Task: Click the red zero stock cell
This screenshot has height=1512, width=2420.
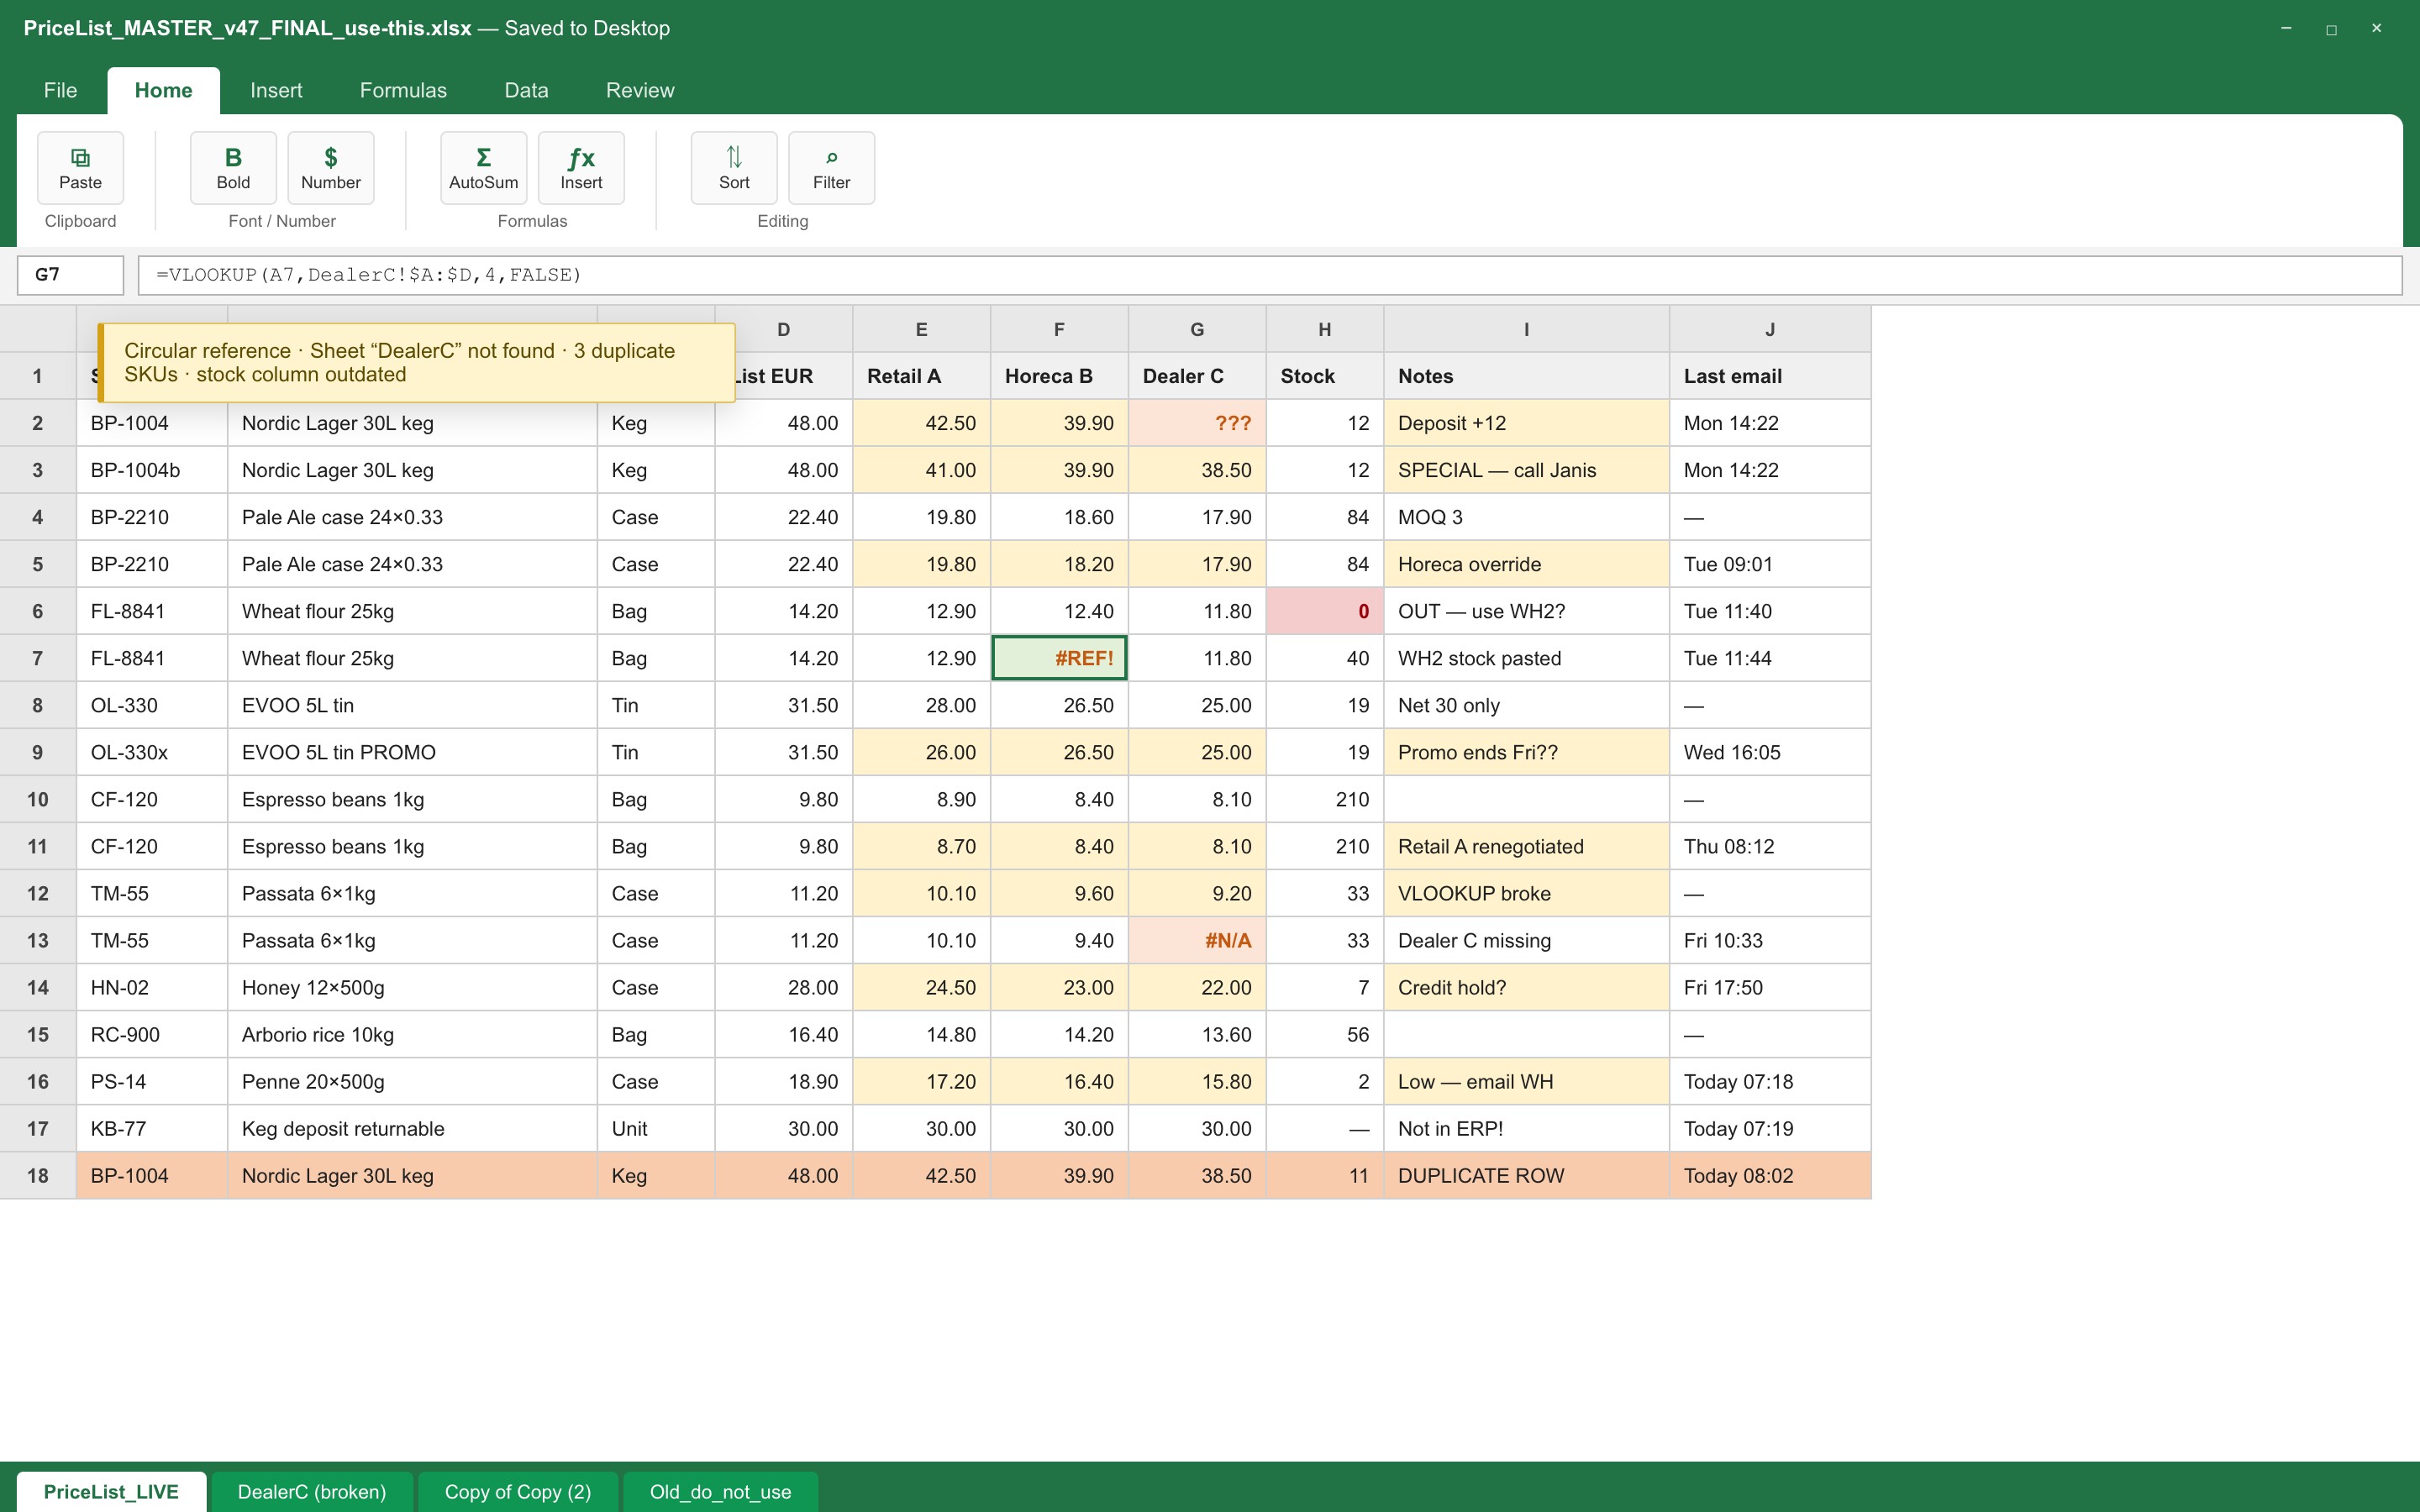Action: (x=1325, y=611)
